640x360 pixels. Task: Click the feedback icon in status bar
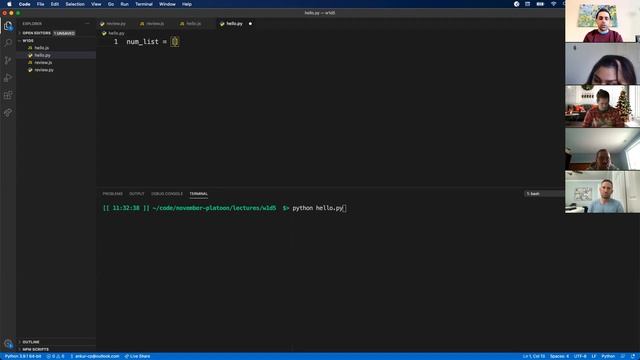tap(623, 356)
